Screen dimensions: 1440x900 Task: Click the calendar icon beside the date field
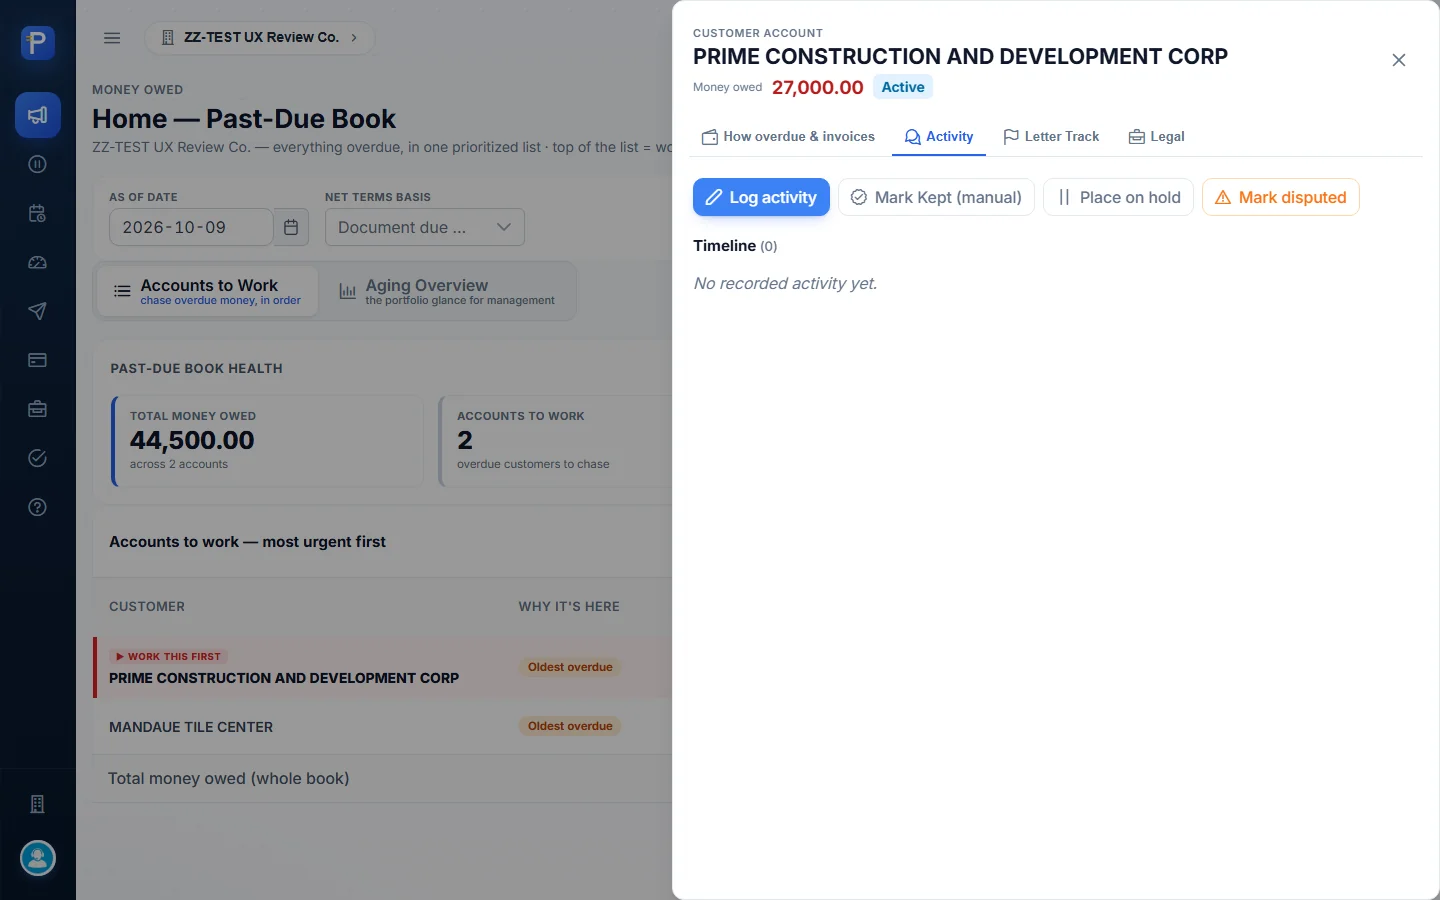point(291,227)
